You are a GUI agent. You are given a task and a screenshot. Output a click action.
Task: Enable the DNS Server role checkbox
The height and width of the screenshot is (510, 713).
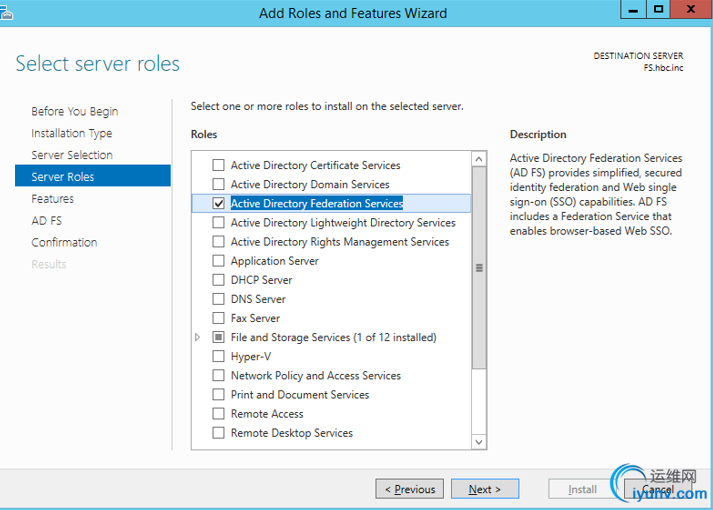click(218, 299)
